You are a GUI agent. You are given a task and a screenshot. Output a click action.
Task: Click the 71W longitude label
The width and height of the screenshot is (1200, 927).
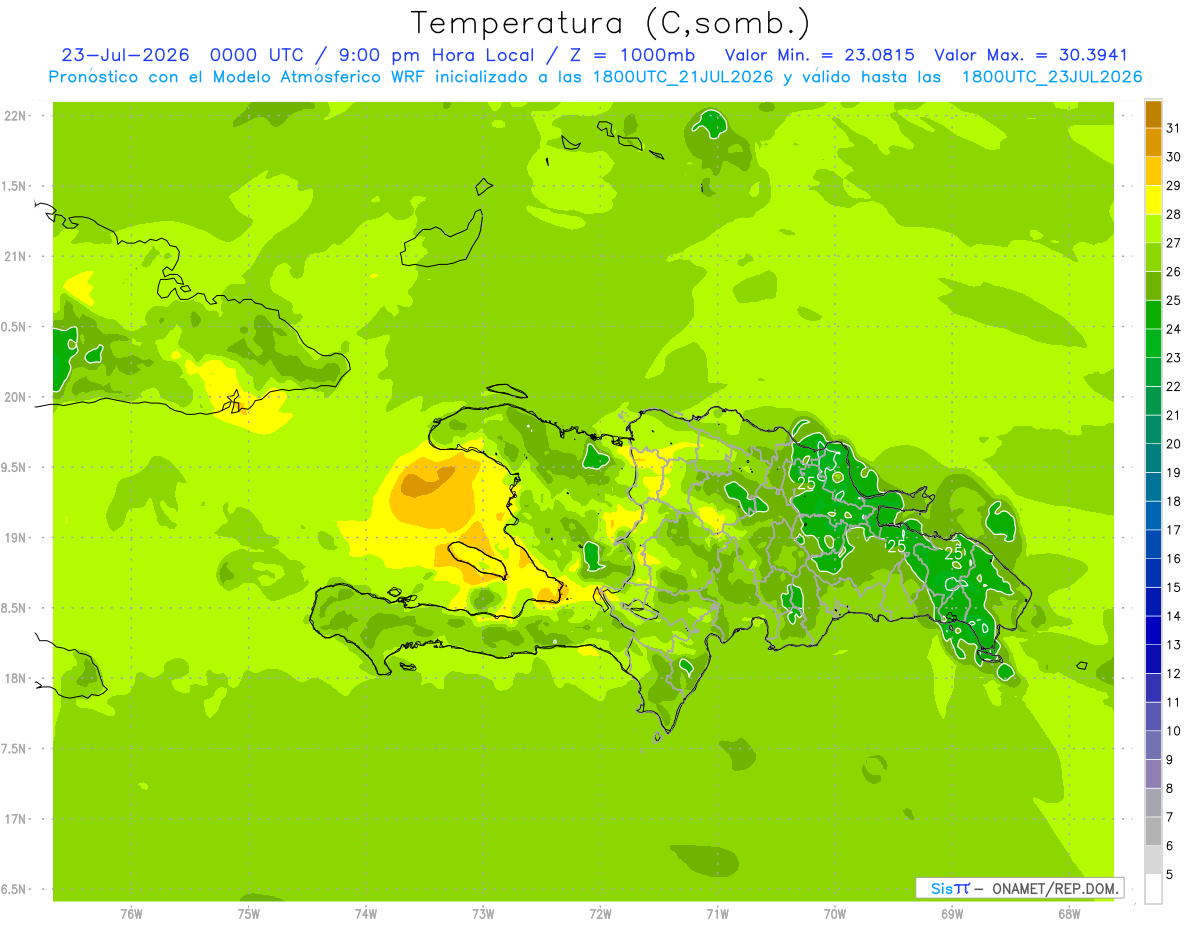coord(717,914)
